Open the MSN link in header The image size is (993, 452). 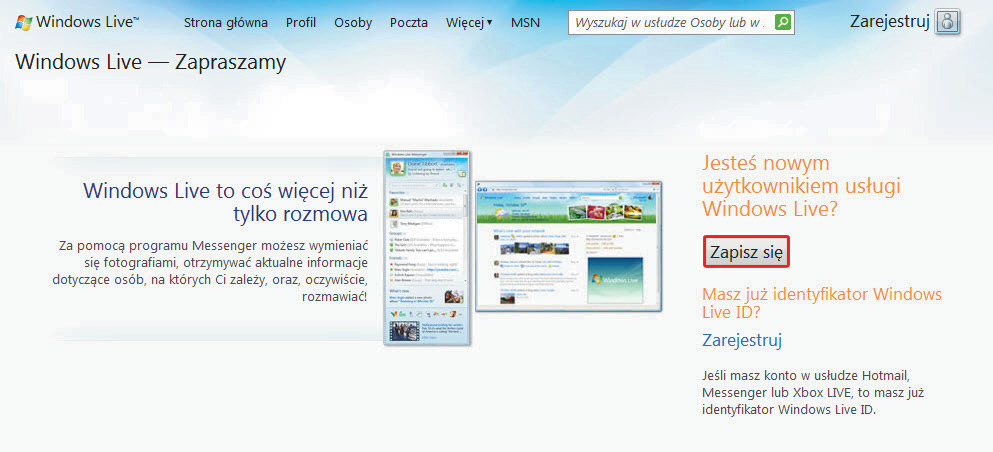tap(525, 22)
